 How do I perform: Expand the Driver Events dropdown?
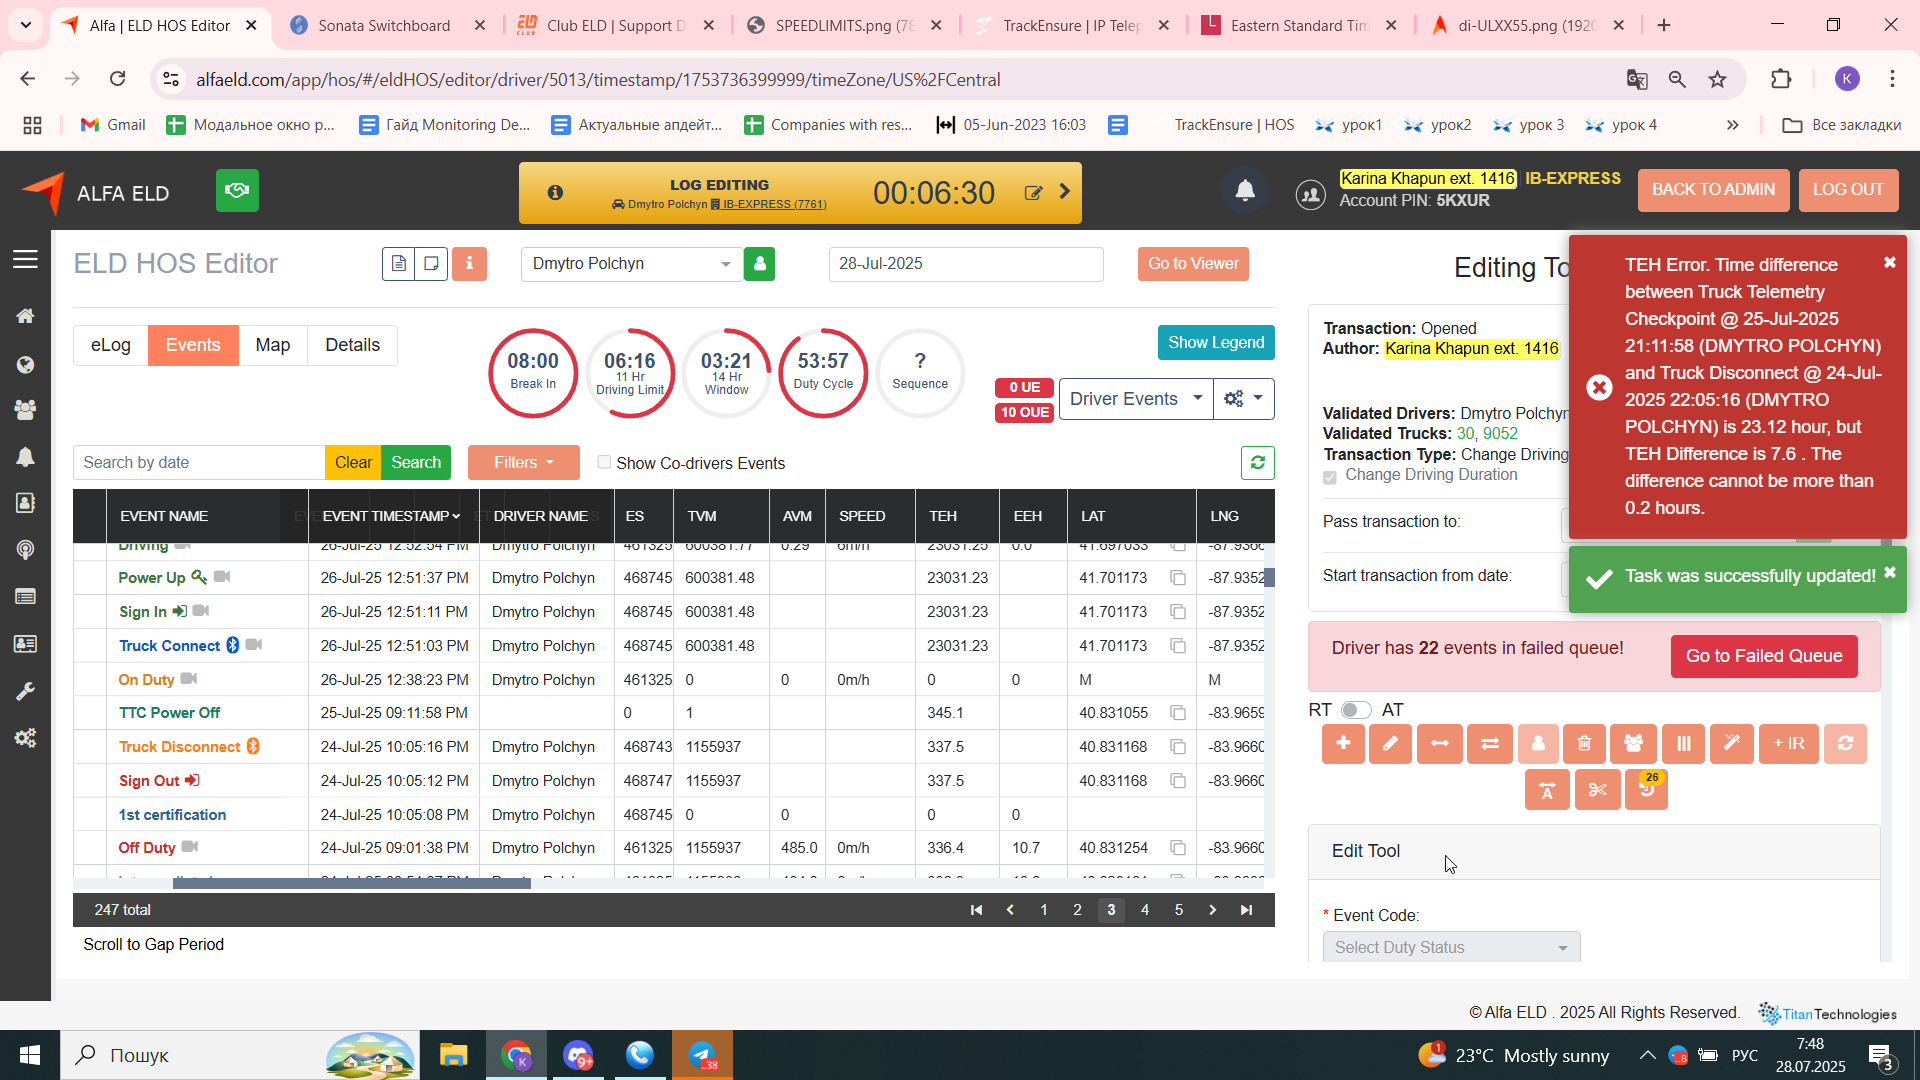1136,399
